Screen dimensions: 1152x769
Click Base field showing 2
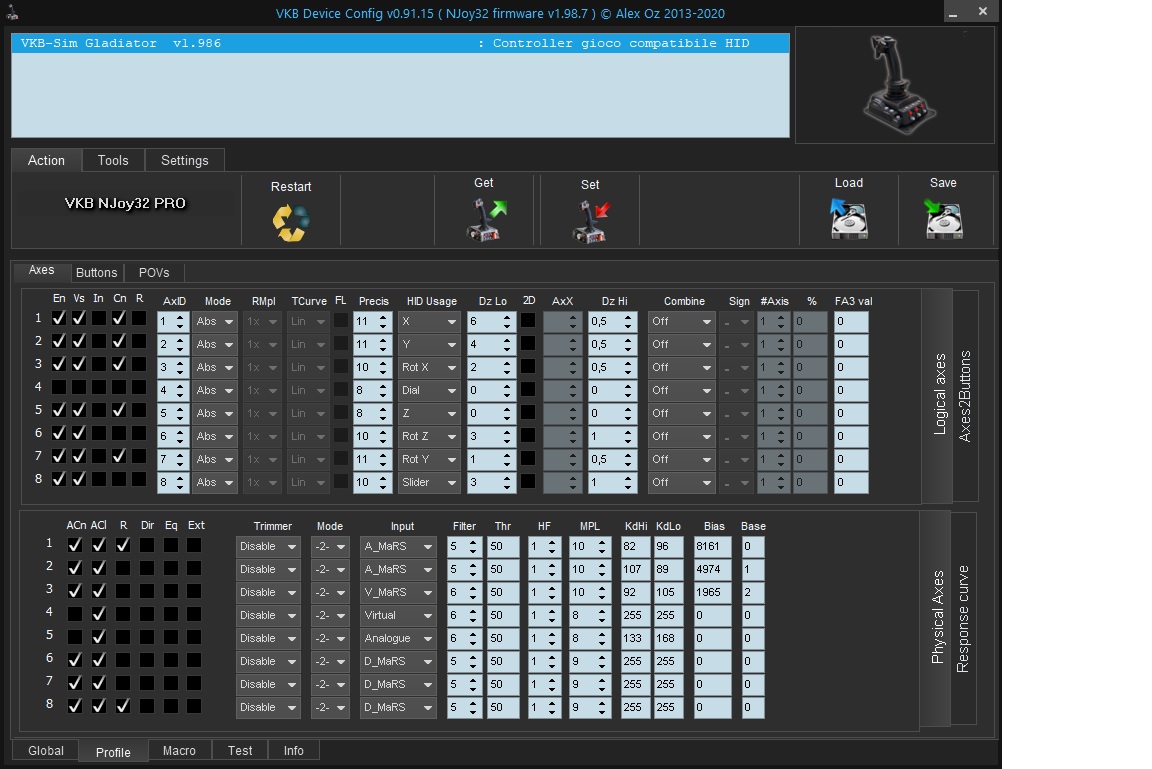[752, 592]
